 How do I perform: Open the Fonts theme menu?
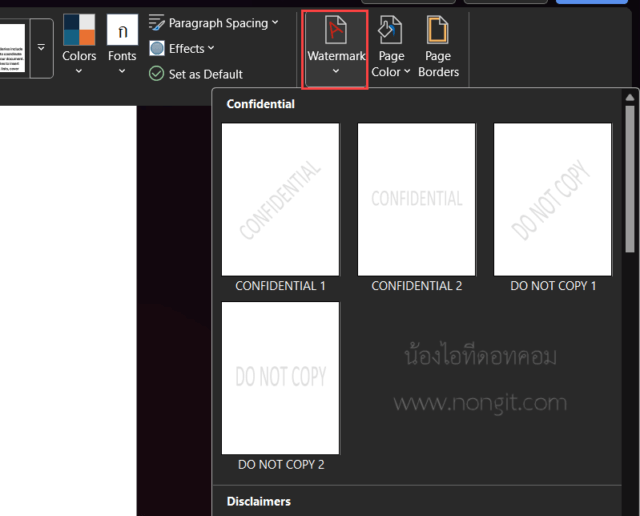click(x=122, y=44)
